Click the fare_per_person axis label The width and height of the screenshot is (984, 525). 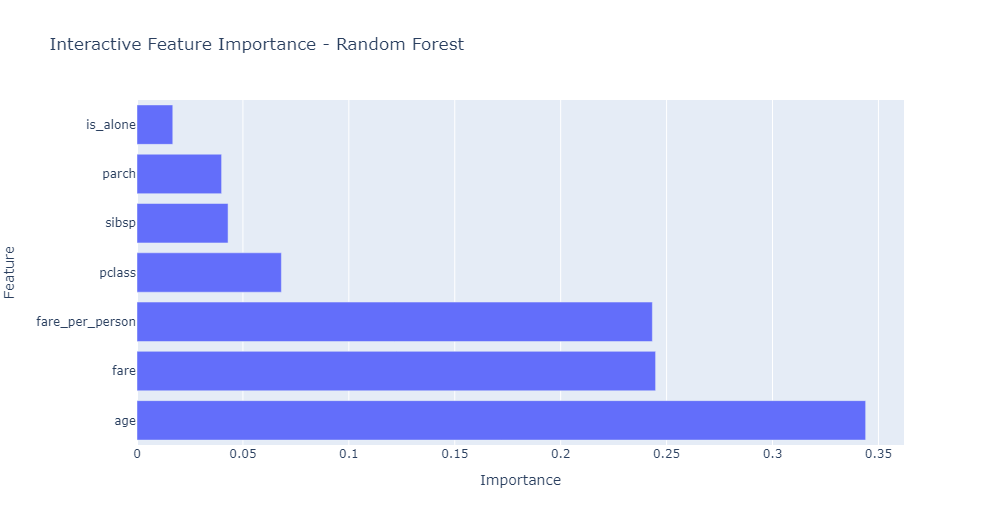point(86,322)
